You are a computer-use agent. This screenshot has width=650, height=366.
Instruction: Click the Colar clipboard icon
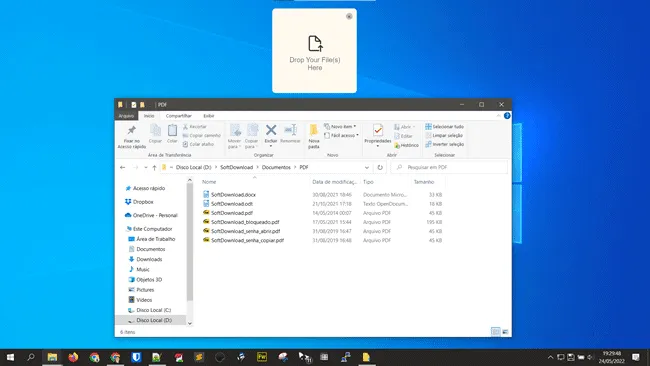pyautogui.click(x=172, y=131)
